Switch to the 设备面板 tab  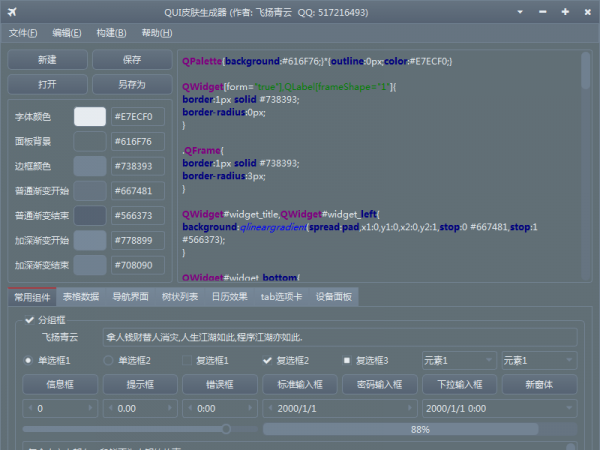(x=333, y=297)
